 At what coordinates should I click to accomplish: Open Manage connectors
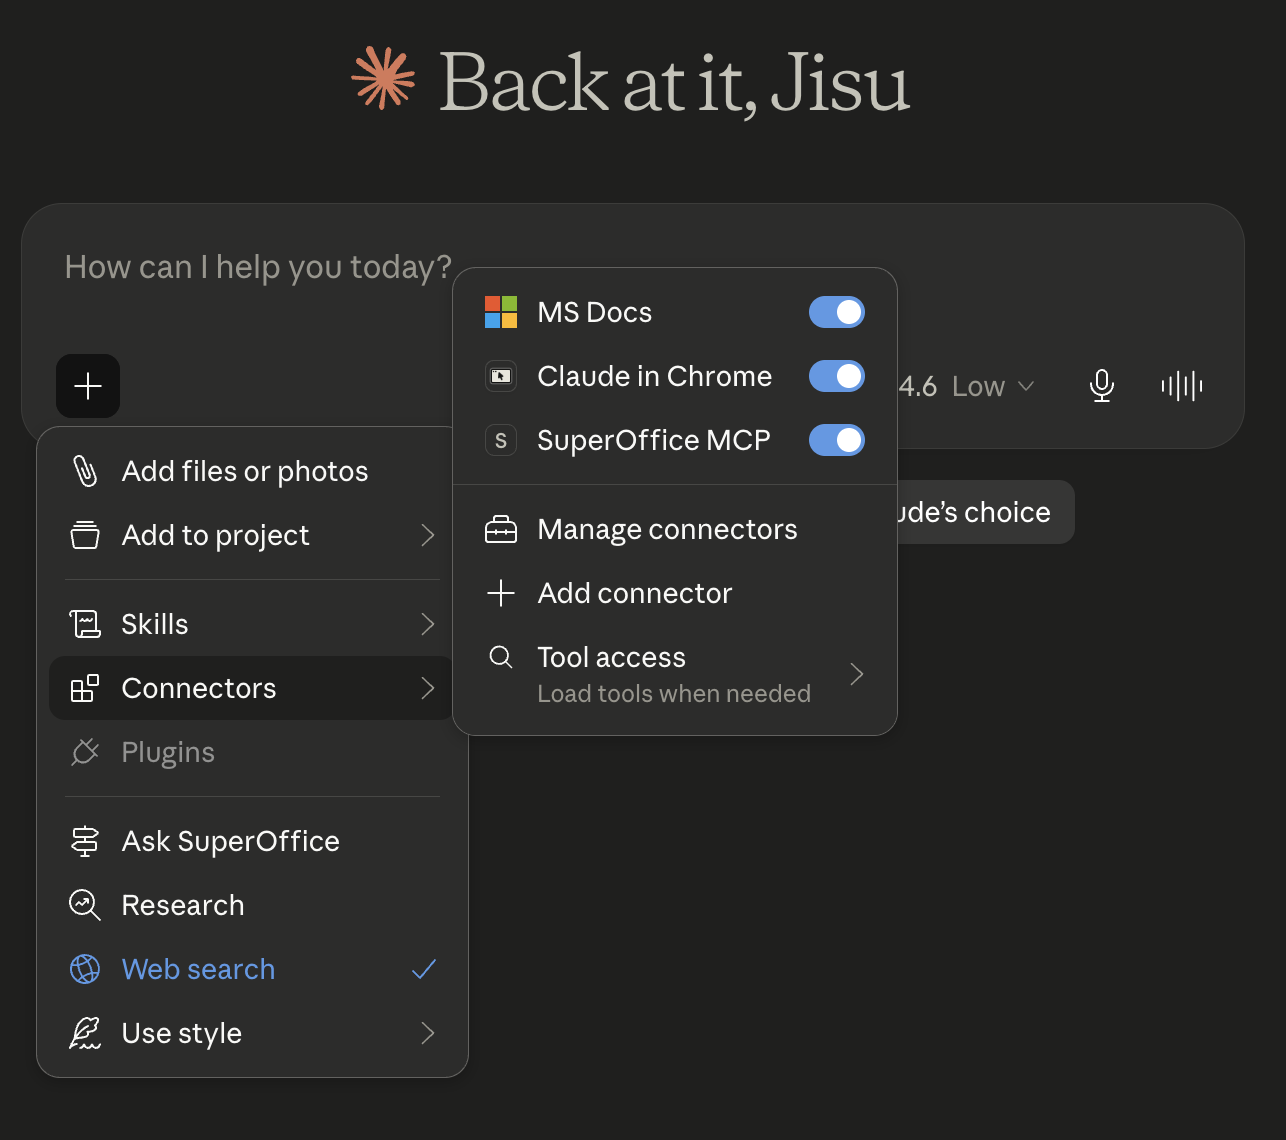point(675,529)
